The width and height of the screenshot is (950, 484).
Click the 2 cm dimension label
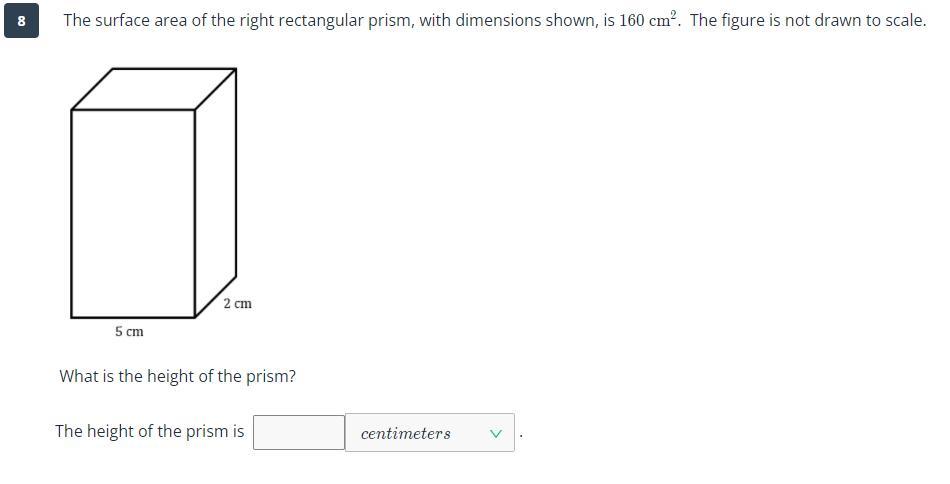tap(238, 303)
